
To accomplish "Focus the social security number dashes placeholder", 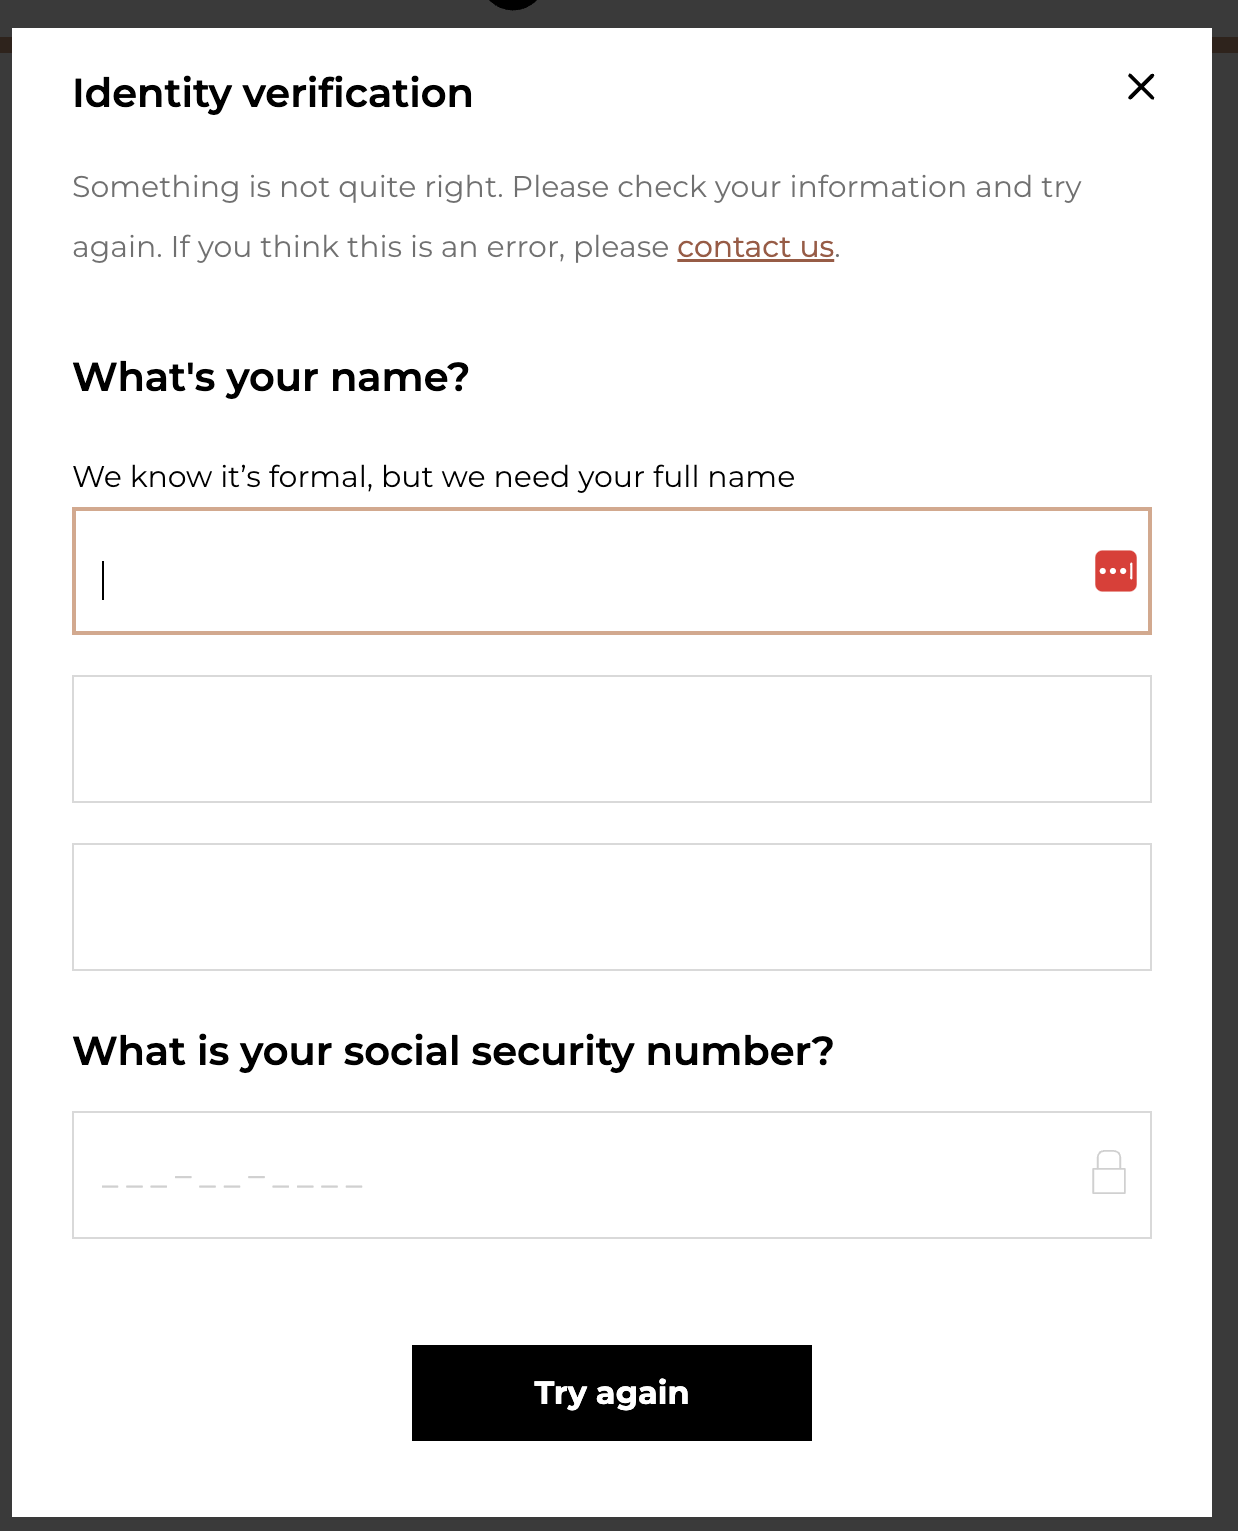I will click(x=232, y=1180).
